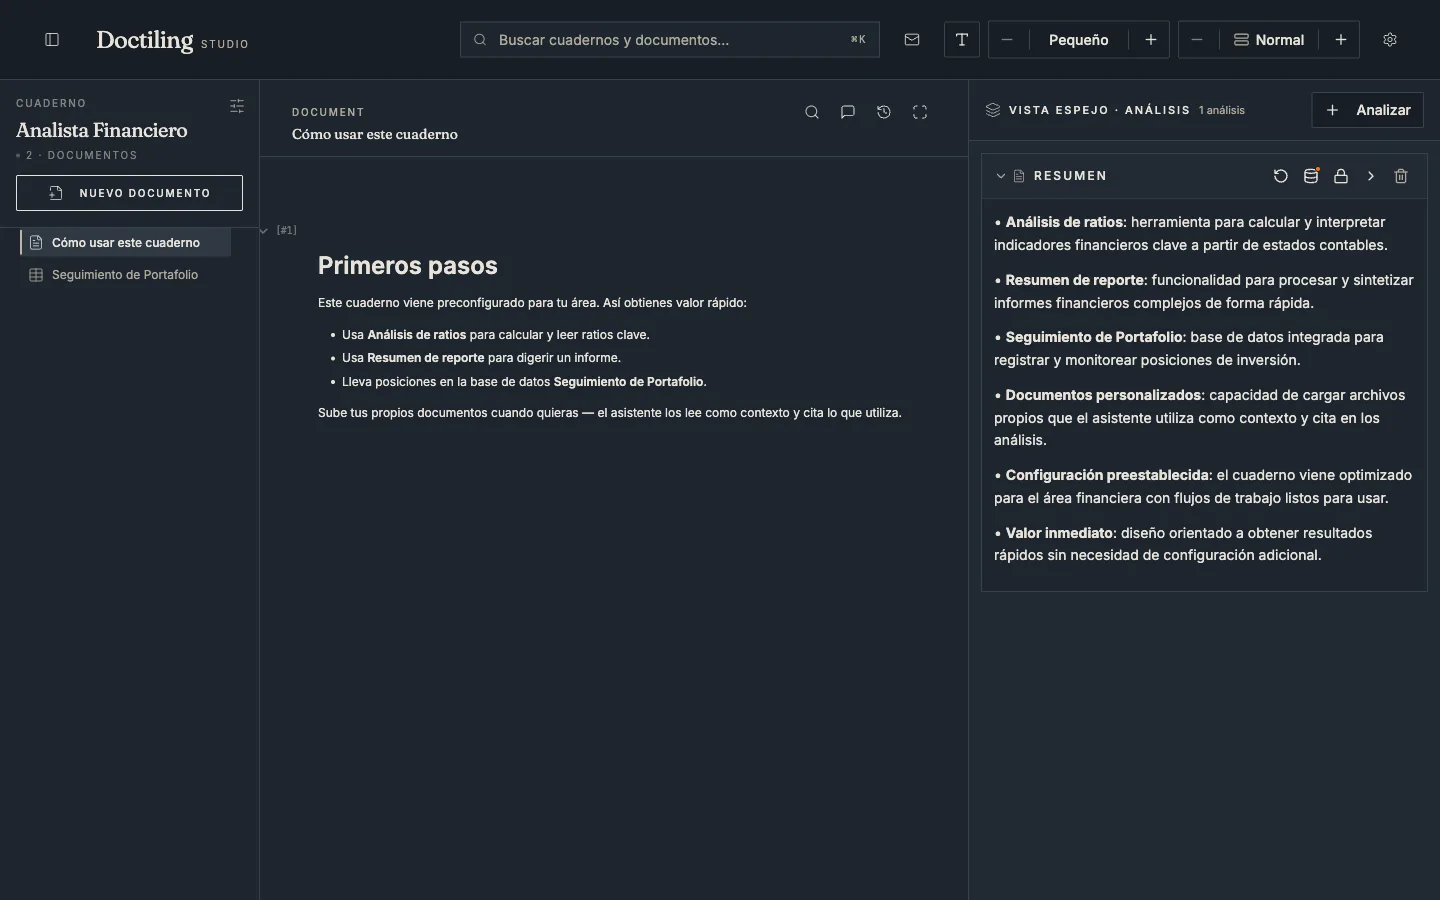The width and height of the screenshot is (1440, 900).
Task: Decrease line spacing from Normal
Action: pyautogui.click(x=1197, y=40)
